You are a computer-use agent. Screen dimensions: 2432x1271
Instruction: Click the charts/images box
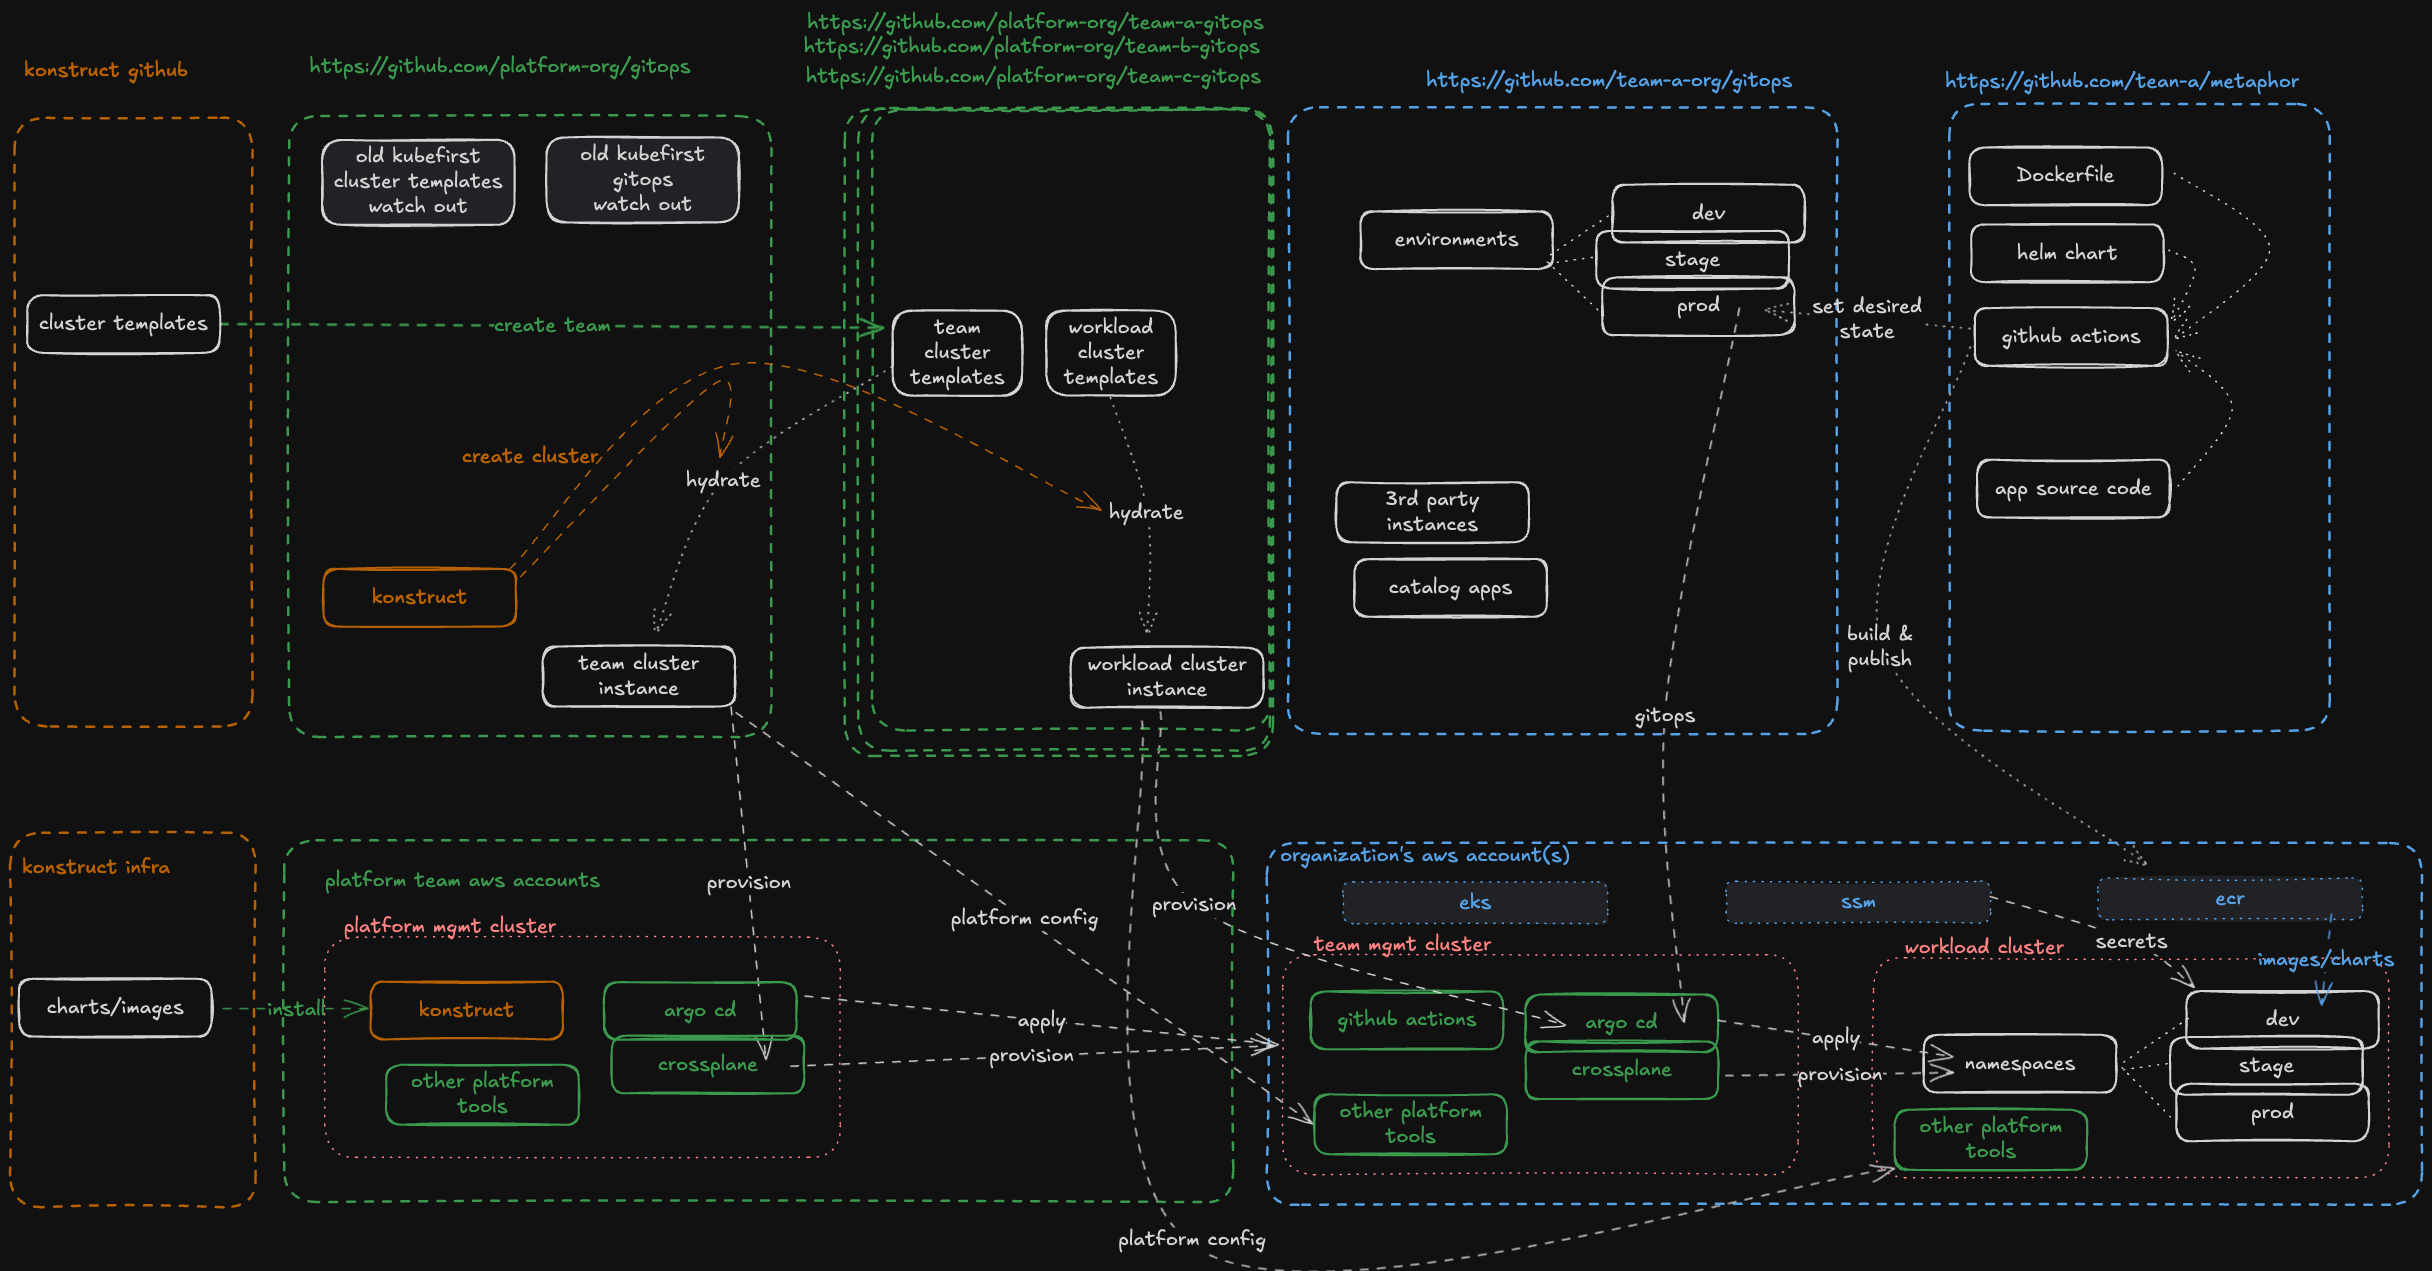[115, 1008]
